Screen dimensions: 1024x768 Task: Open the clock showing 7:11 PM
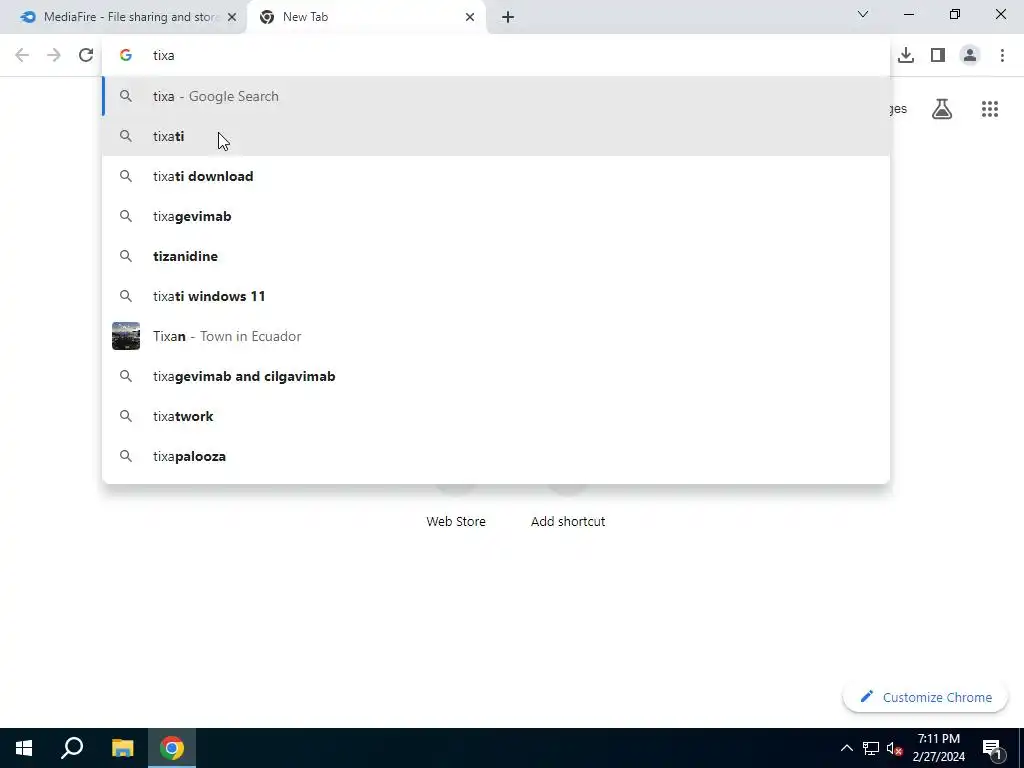coord(938,748)
